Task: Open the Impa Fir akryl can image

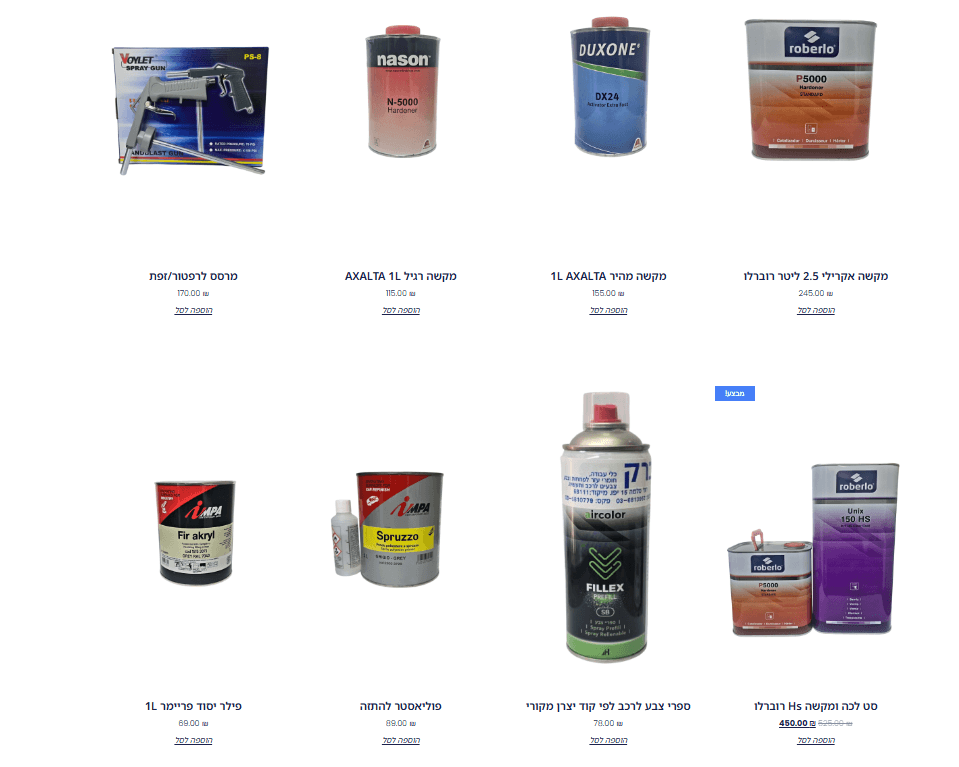Action: [x=195, y=533]
